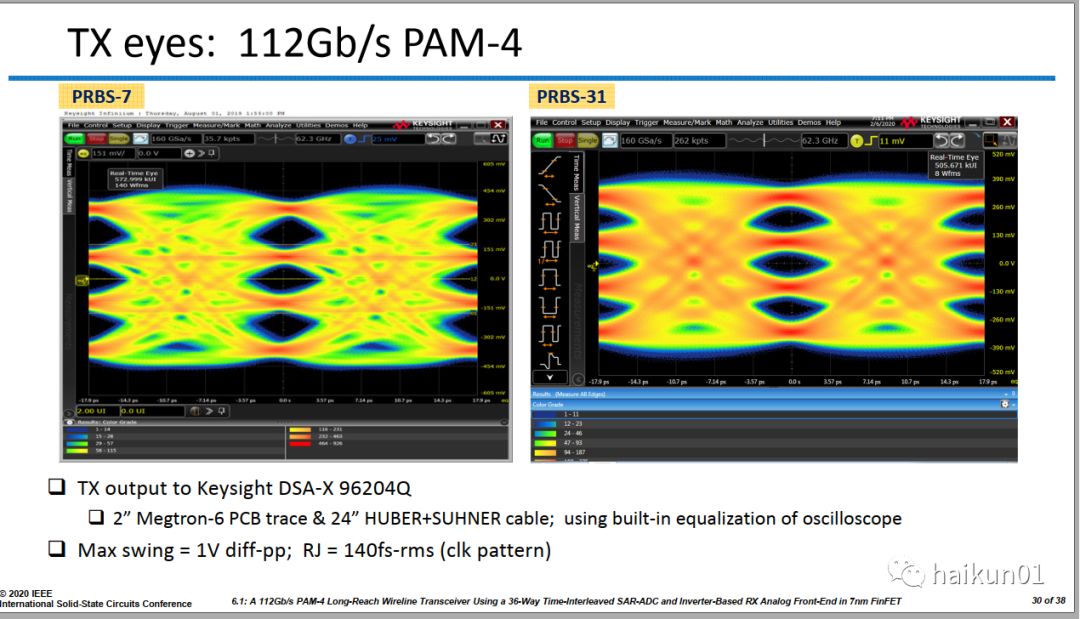
Task: Click the red 464-926 color grade swatch
Action: (x=300, y=442)
